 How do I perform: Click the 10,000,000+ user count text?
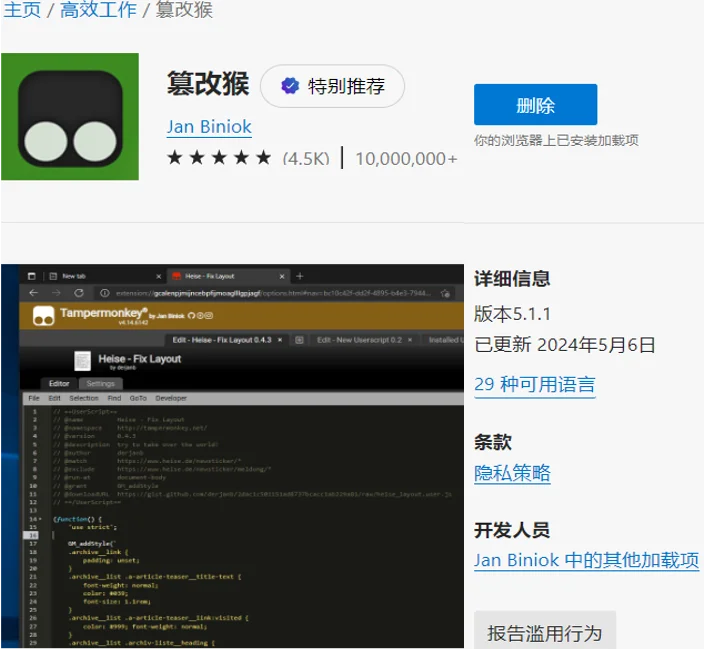click(x=406, y=159)
